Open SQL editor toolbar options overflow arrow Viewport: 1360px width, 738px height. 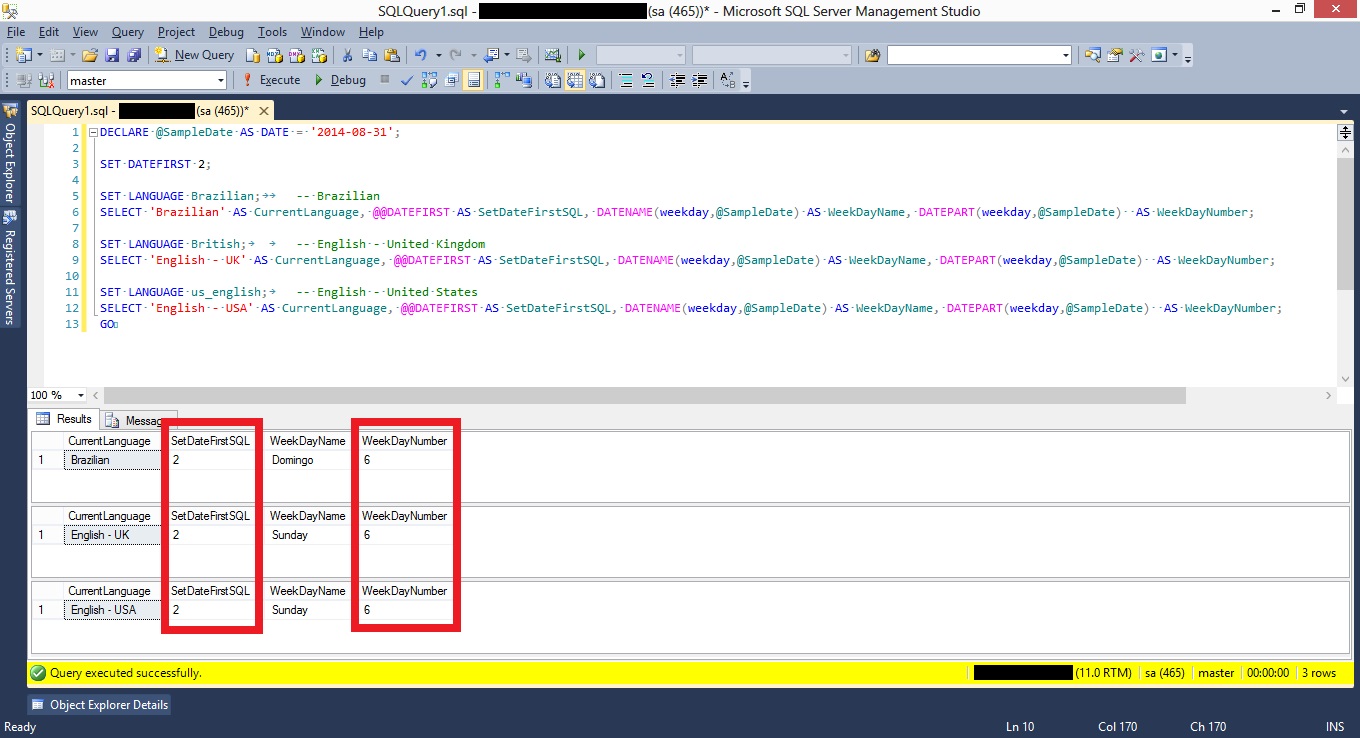pos(745,83)
